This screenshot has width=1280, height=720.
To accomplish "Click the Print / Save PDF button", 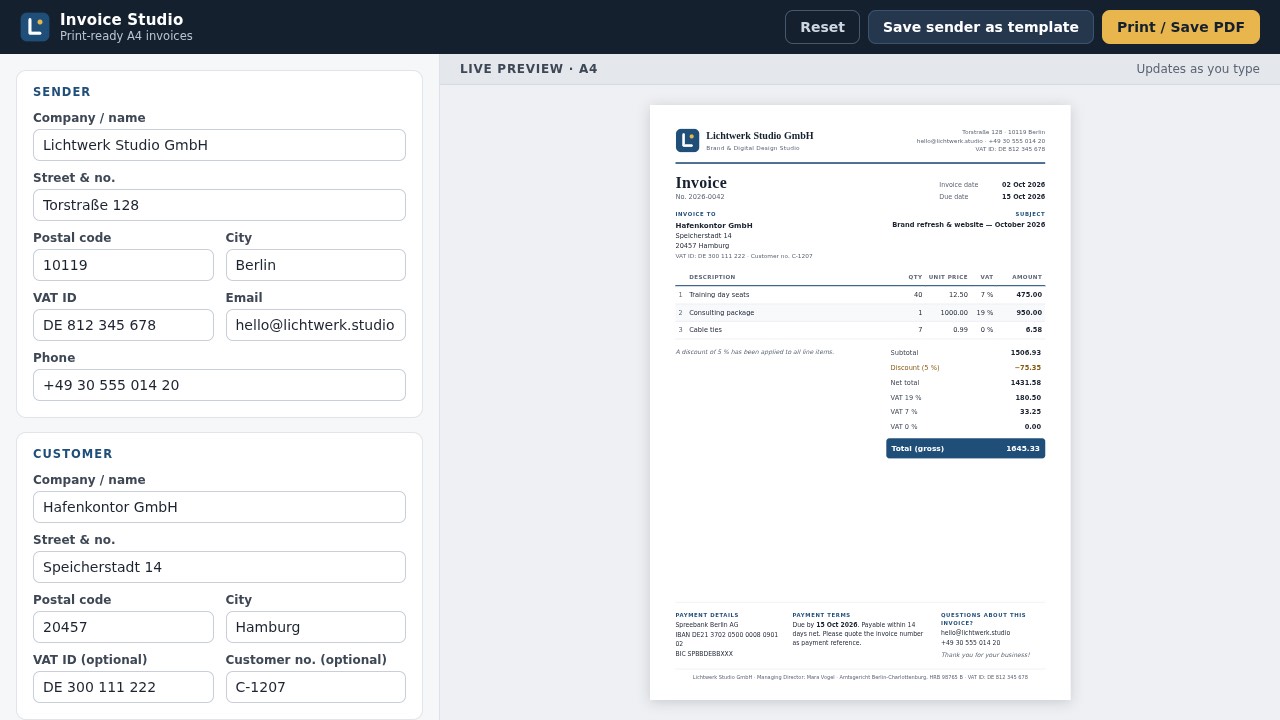I will click(1181, 27).
